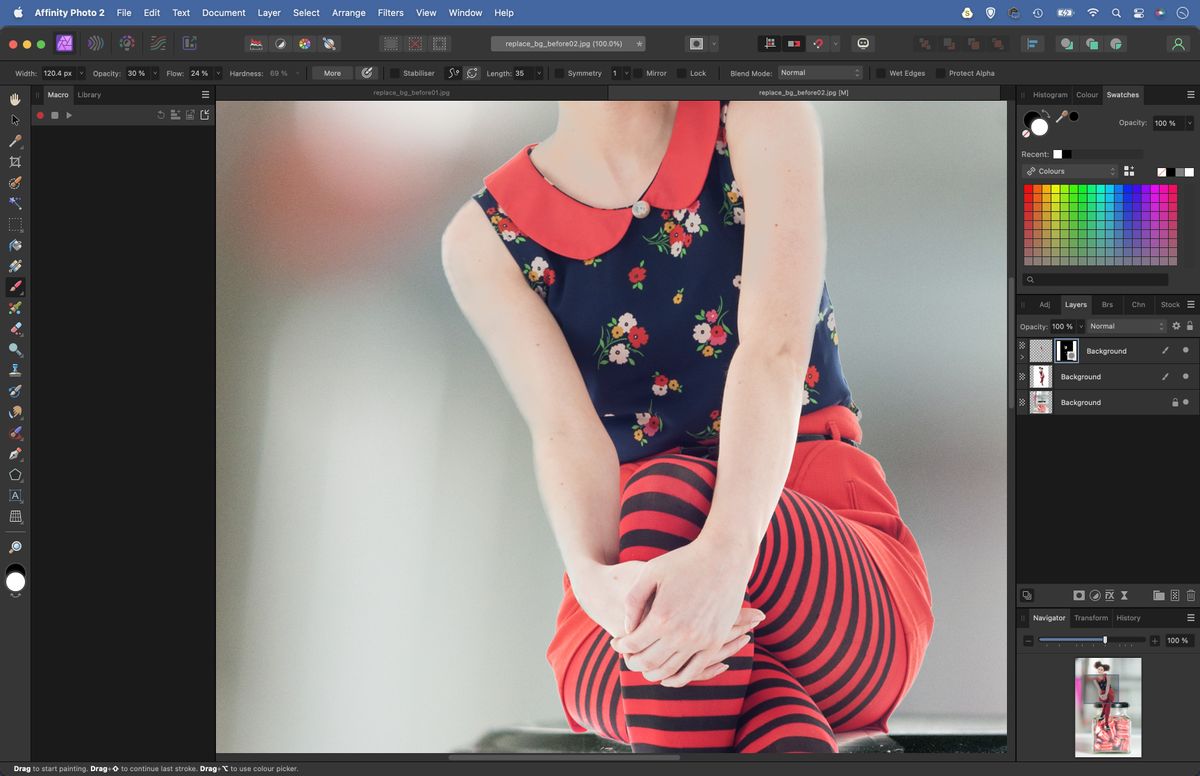
Task: Open the Filters menu
Action: 390,13
